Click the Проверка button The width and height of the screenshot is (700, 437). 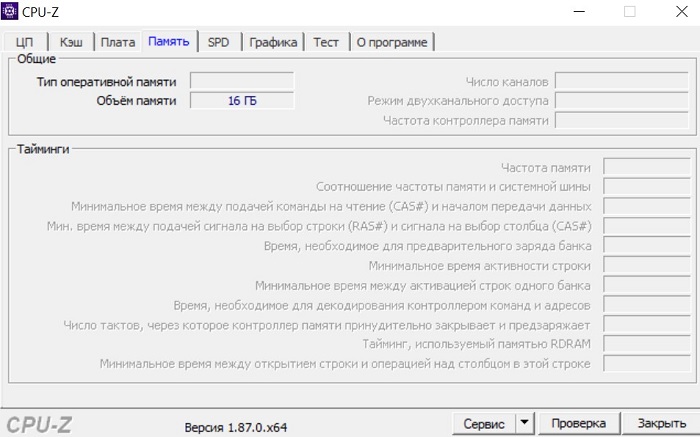click(x=579, y=423)
